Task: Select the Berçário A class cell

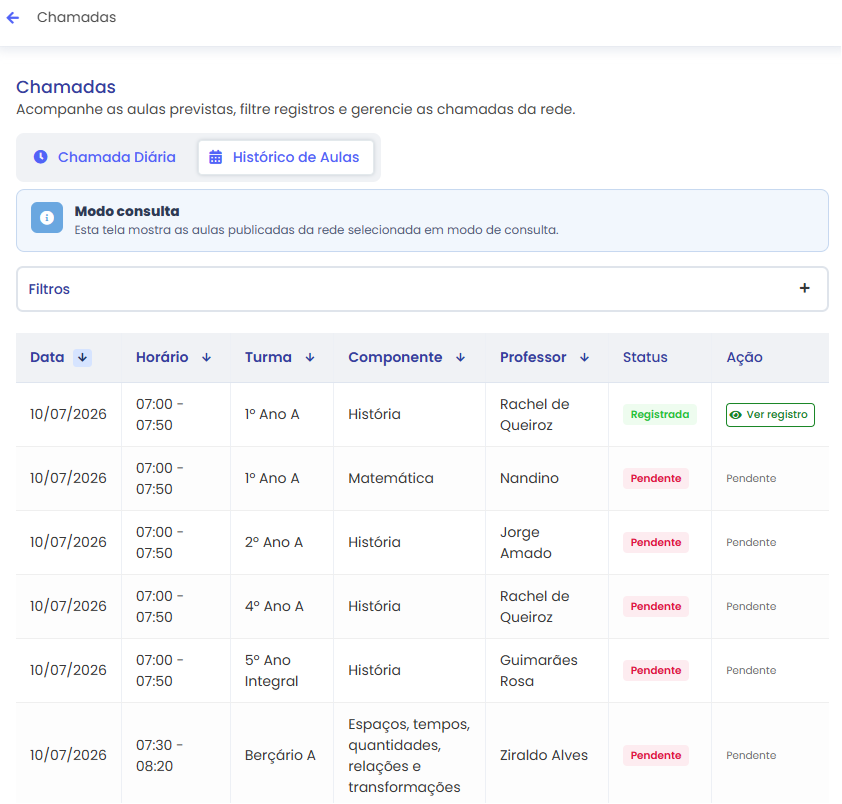Action: tap(280, 755)
